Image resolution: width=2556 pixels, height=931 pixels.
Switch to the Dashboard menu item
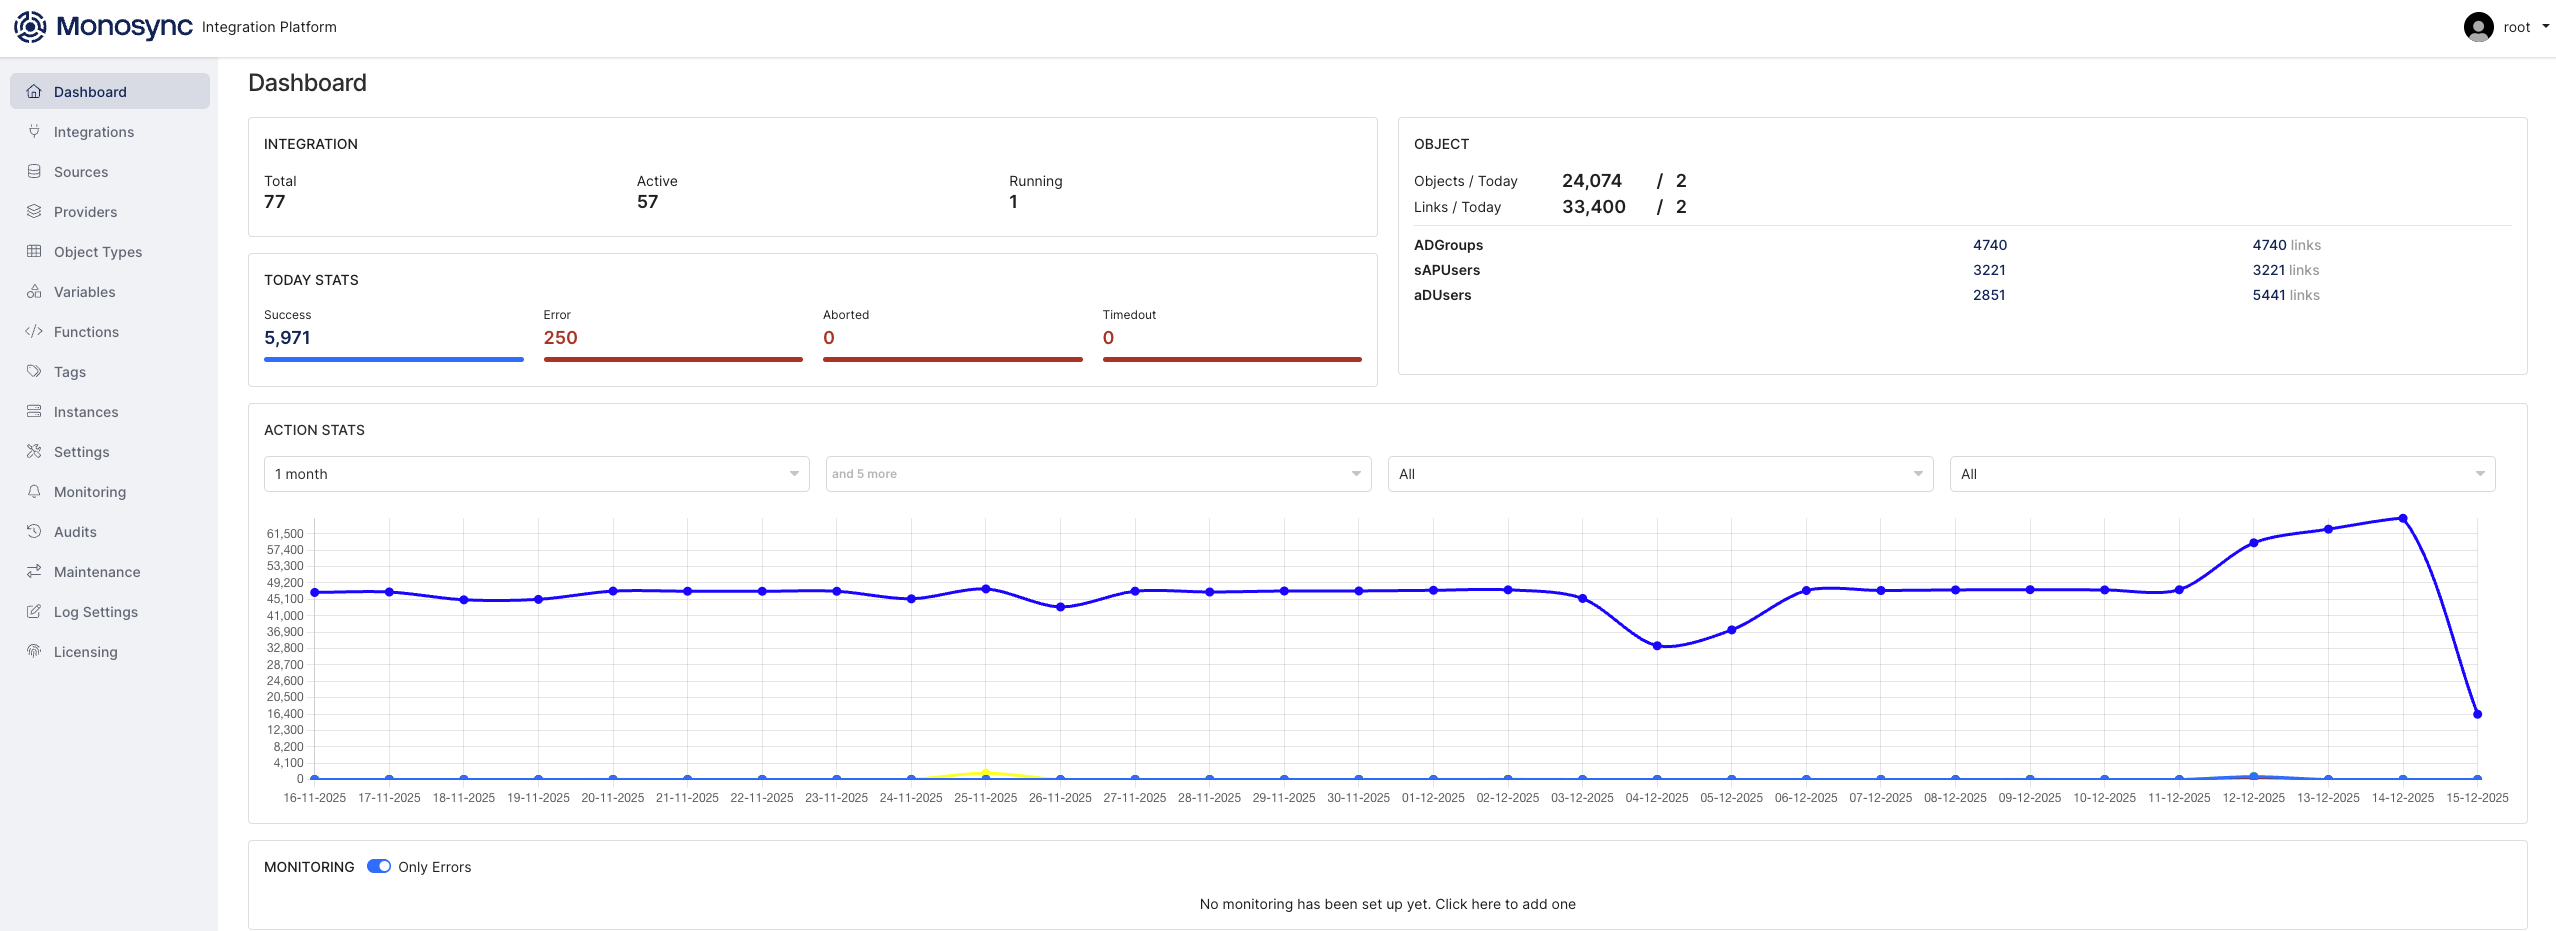point(91,91)
